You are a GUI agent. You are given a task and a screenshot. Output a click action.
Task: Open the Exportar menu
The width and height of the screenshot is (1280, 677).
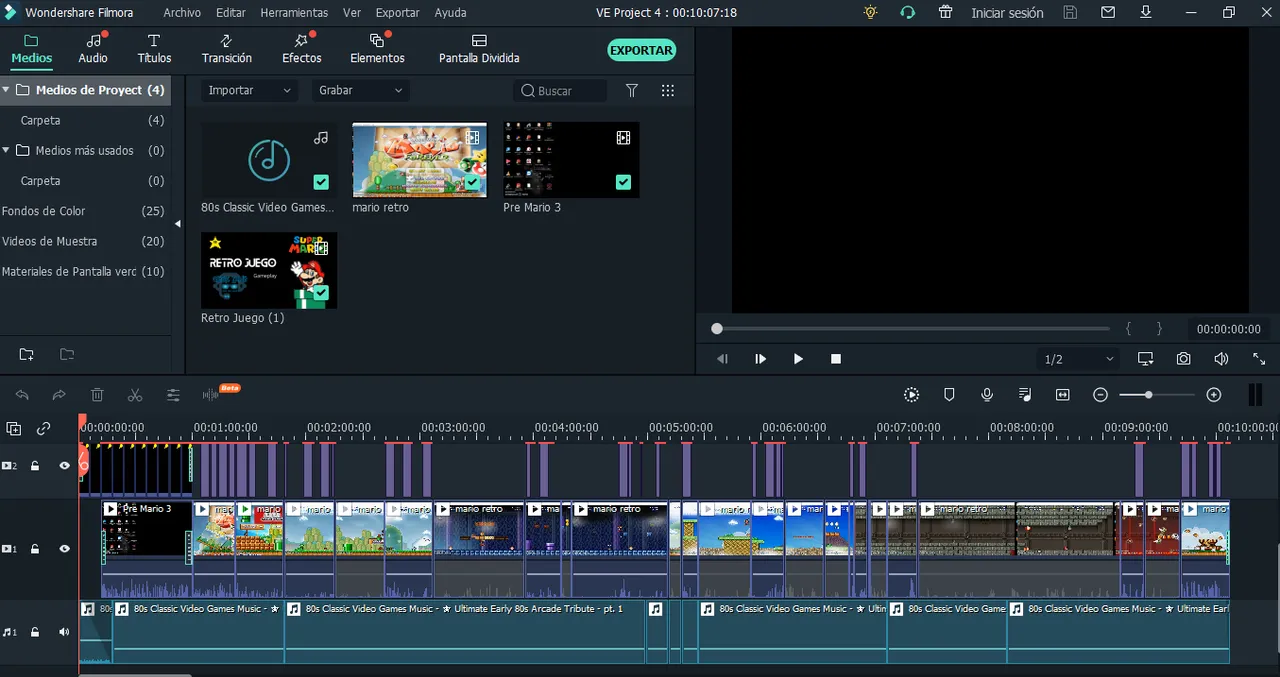point(398,13)
